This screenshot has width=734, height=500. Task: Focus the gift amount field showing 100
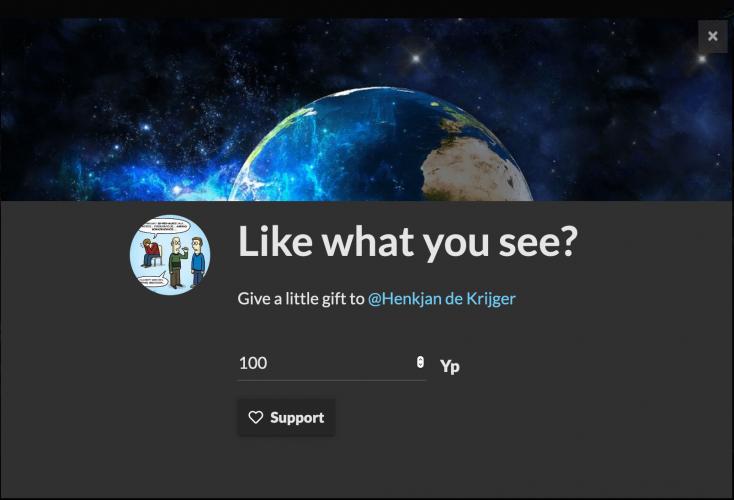tap(331, 363)
